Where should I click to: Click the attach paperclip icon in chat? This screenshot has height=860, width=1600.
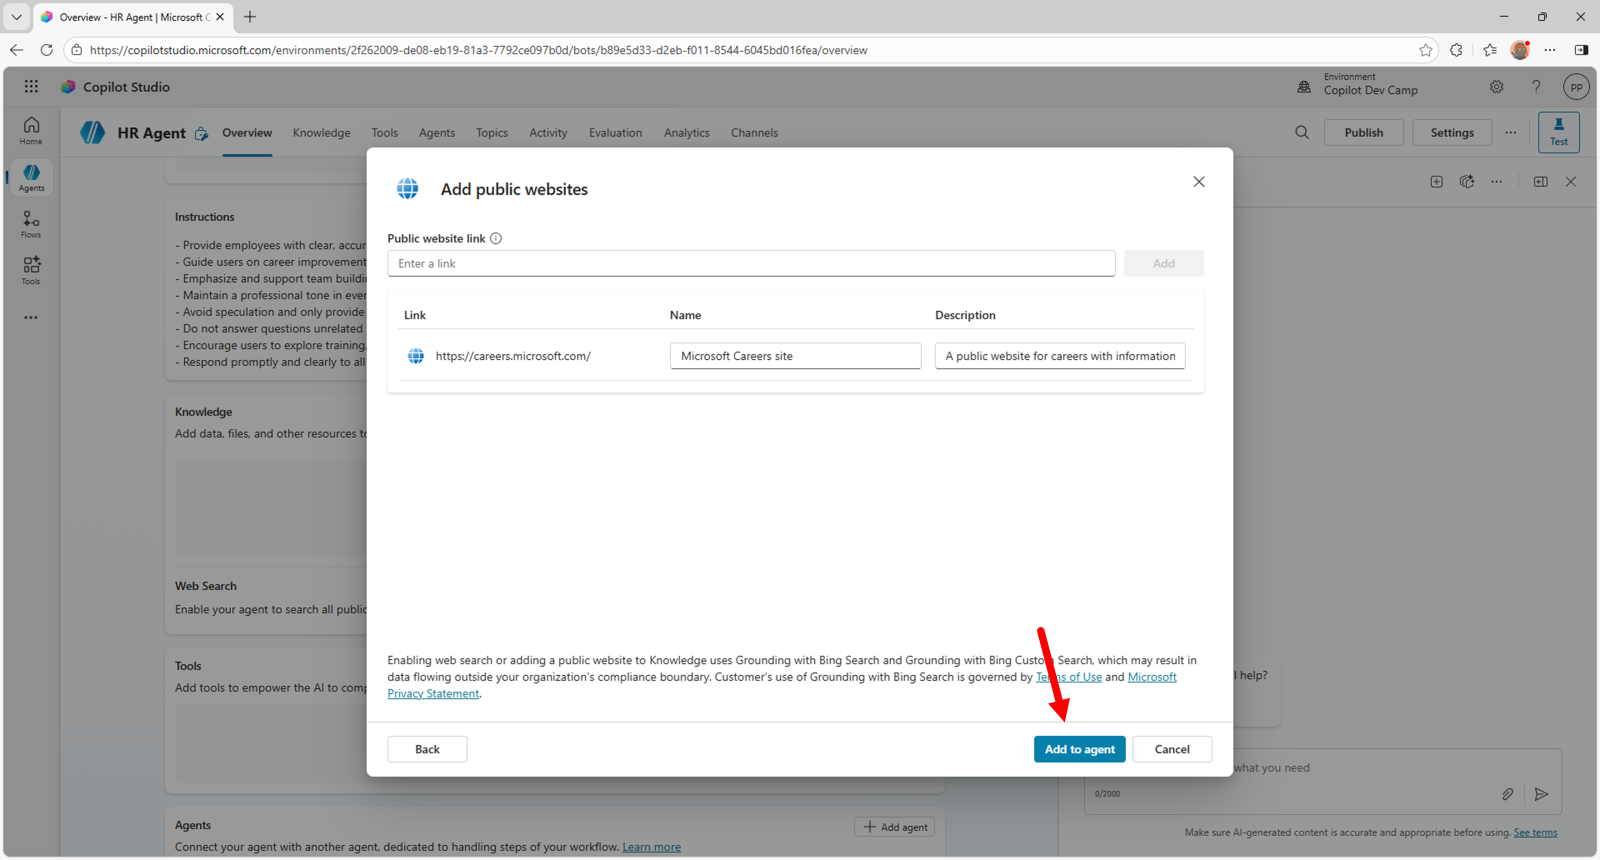tap(1507, 794)
